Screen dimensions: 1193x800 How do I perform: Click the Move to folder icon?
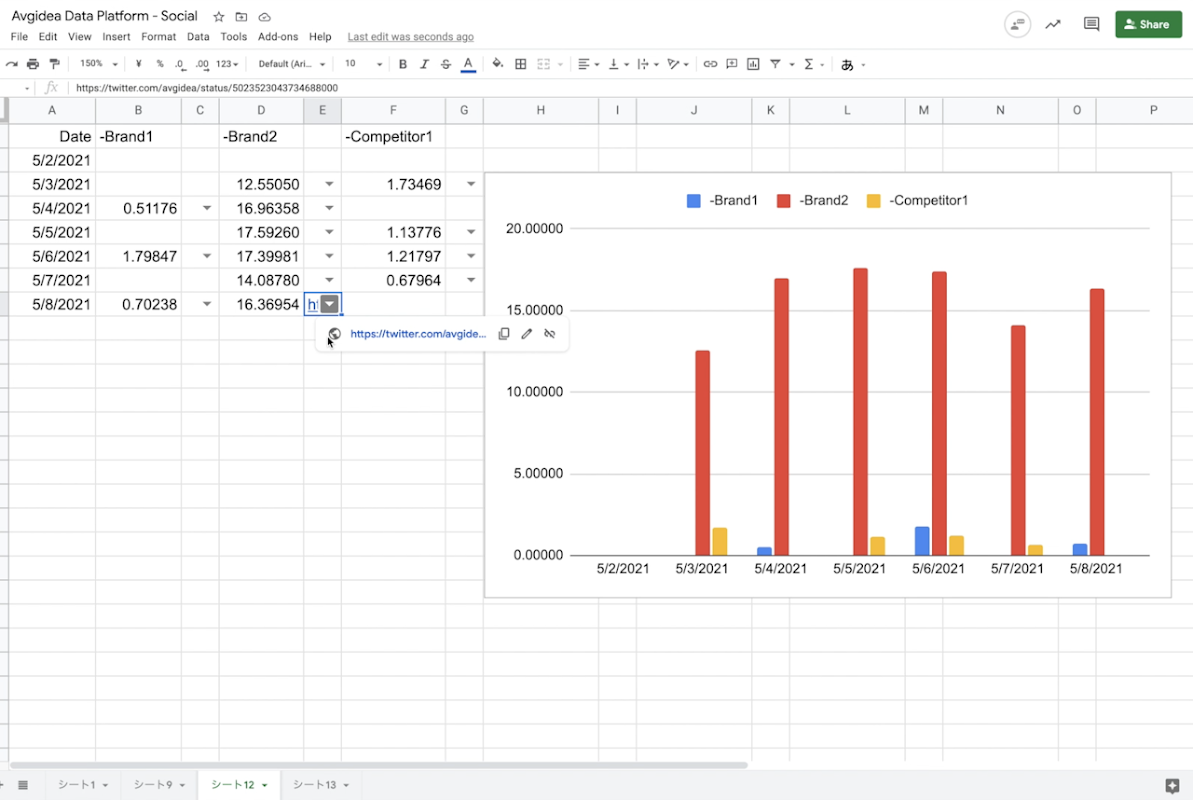tap(241, 17)
